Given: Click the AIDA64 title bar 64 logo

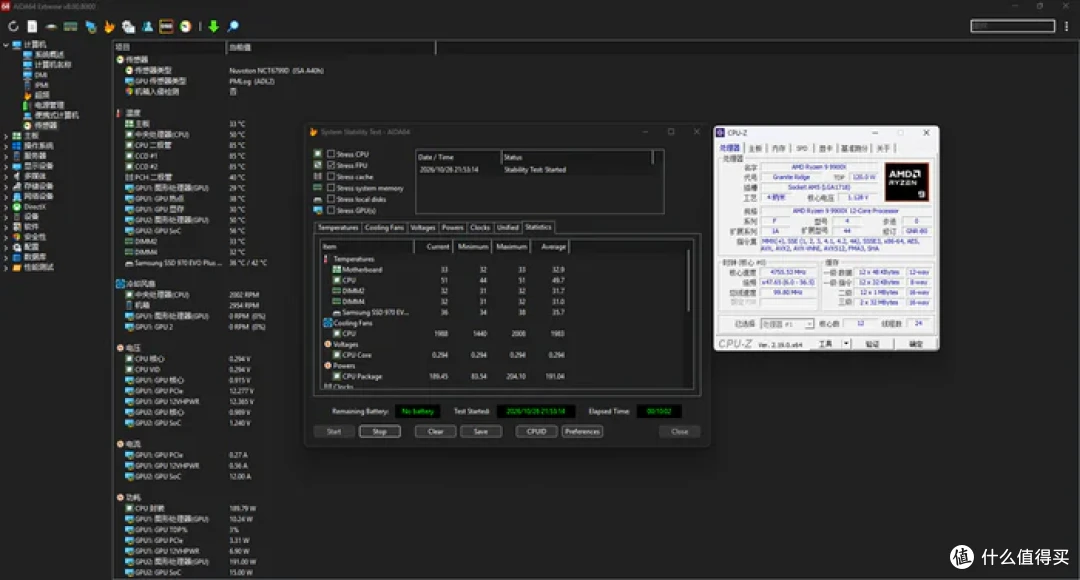Looking at the screenshot, I should click(x=6, y=6).
